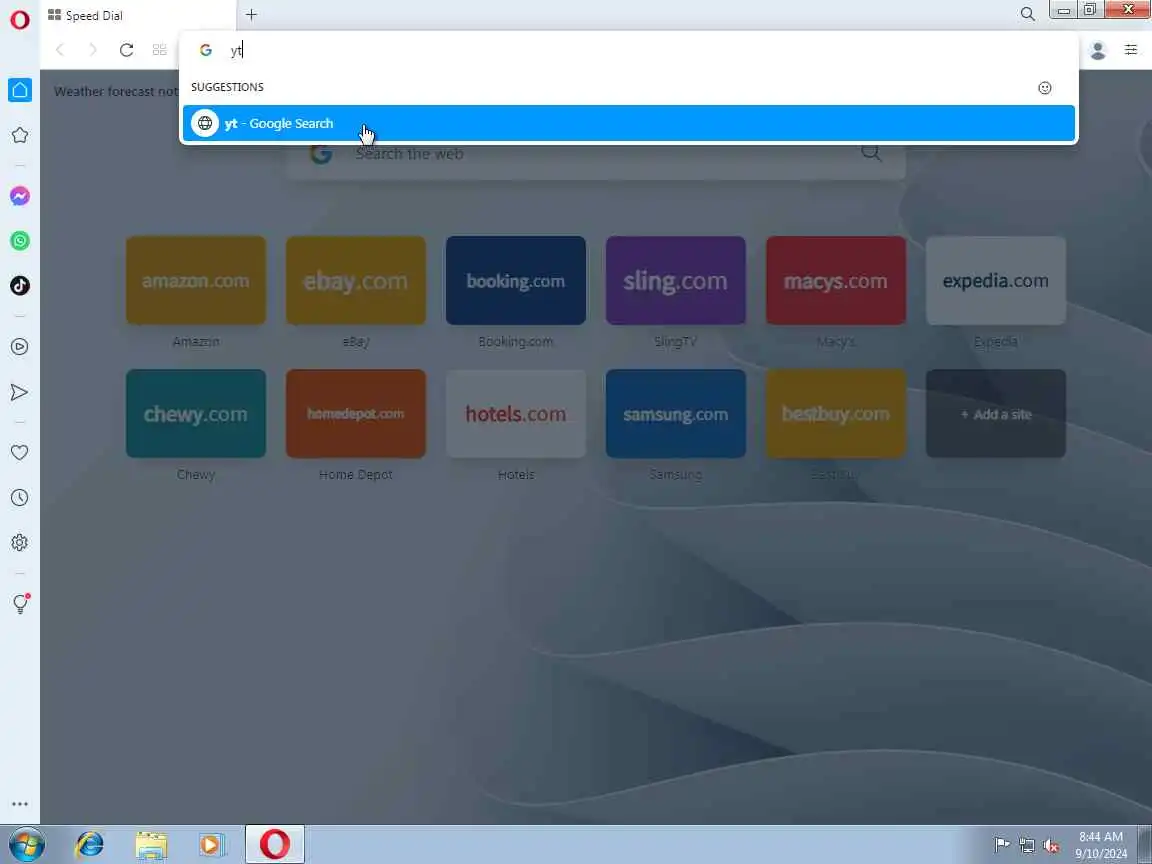Screen dimensions: 1152x864
Task: Open the amazon.com speed dial tile
Action: [195, 280]
